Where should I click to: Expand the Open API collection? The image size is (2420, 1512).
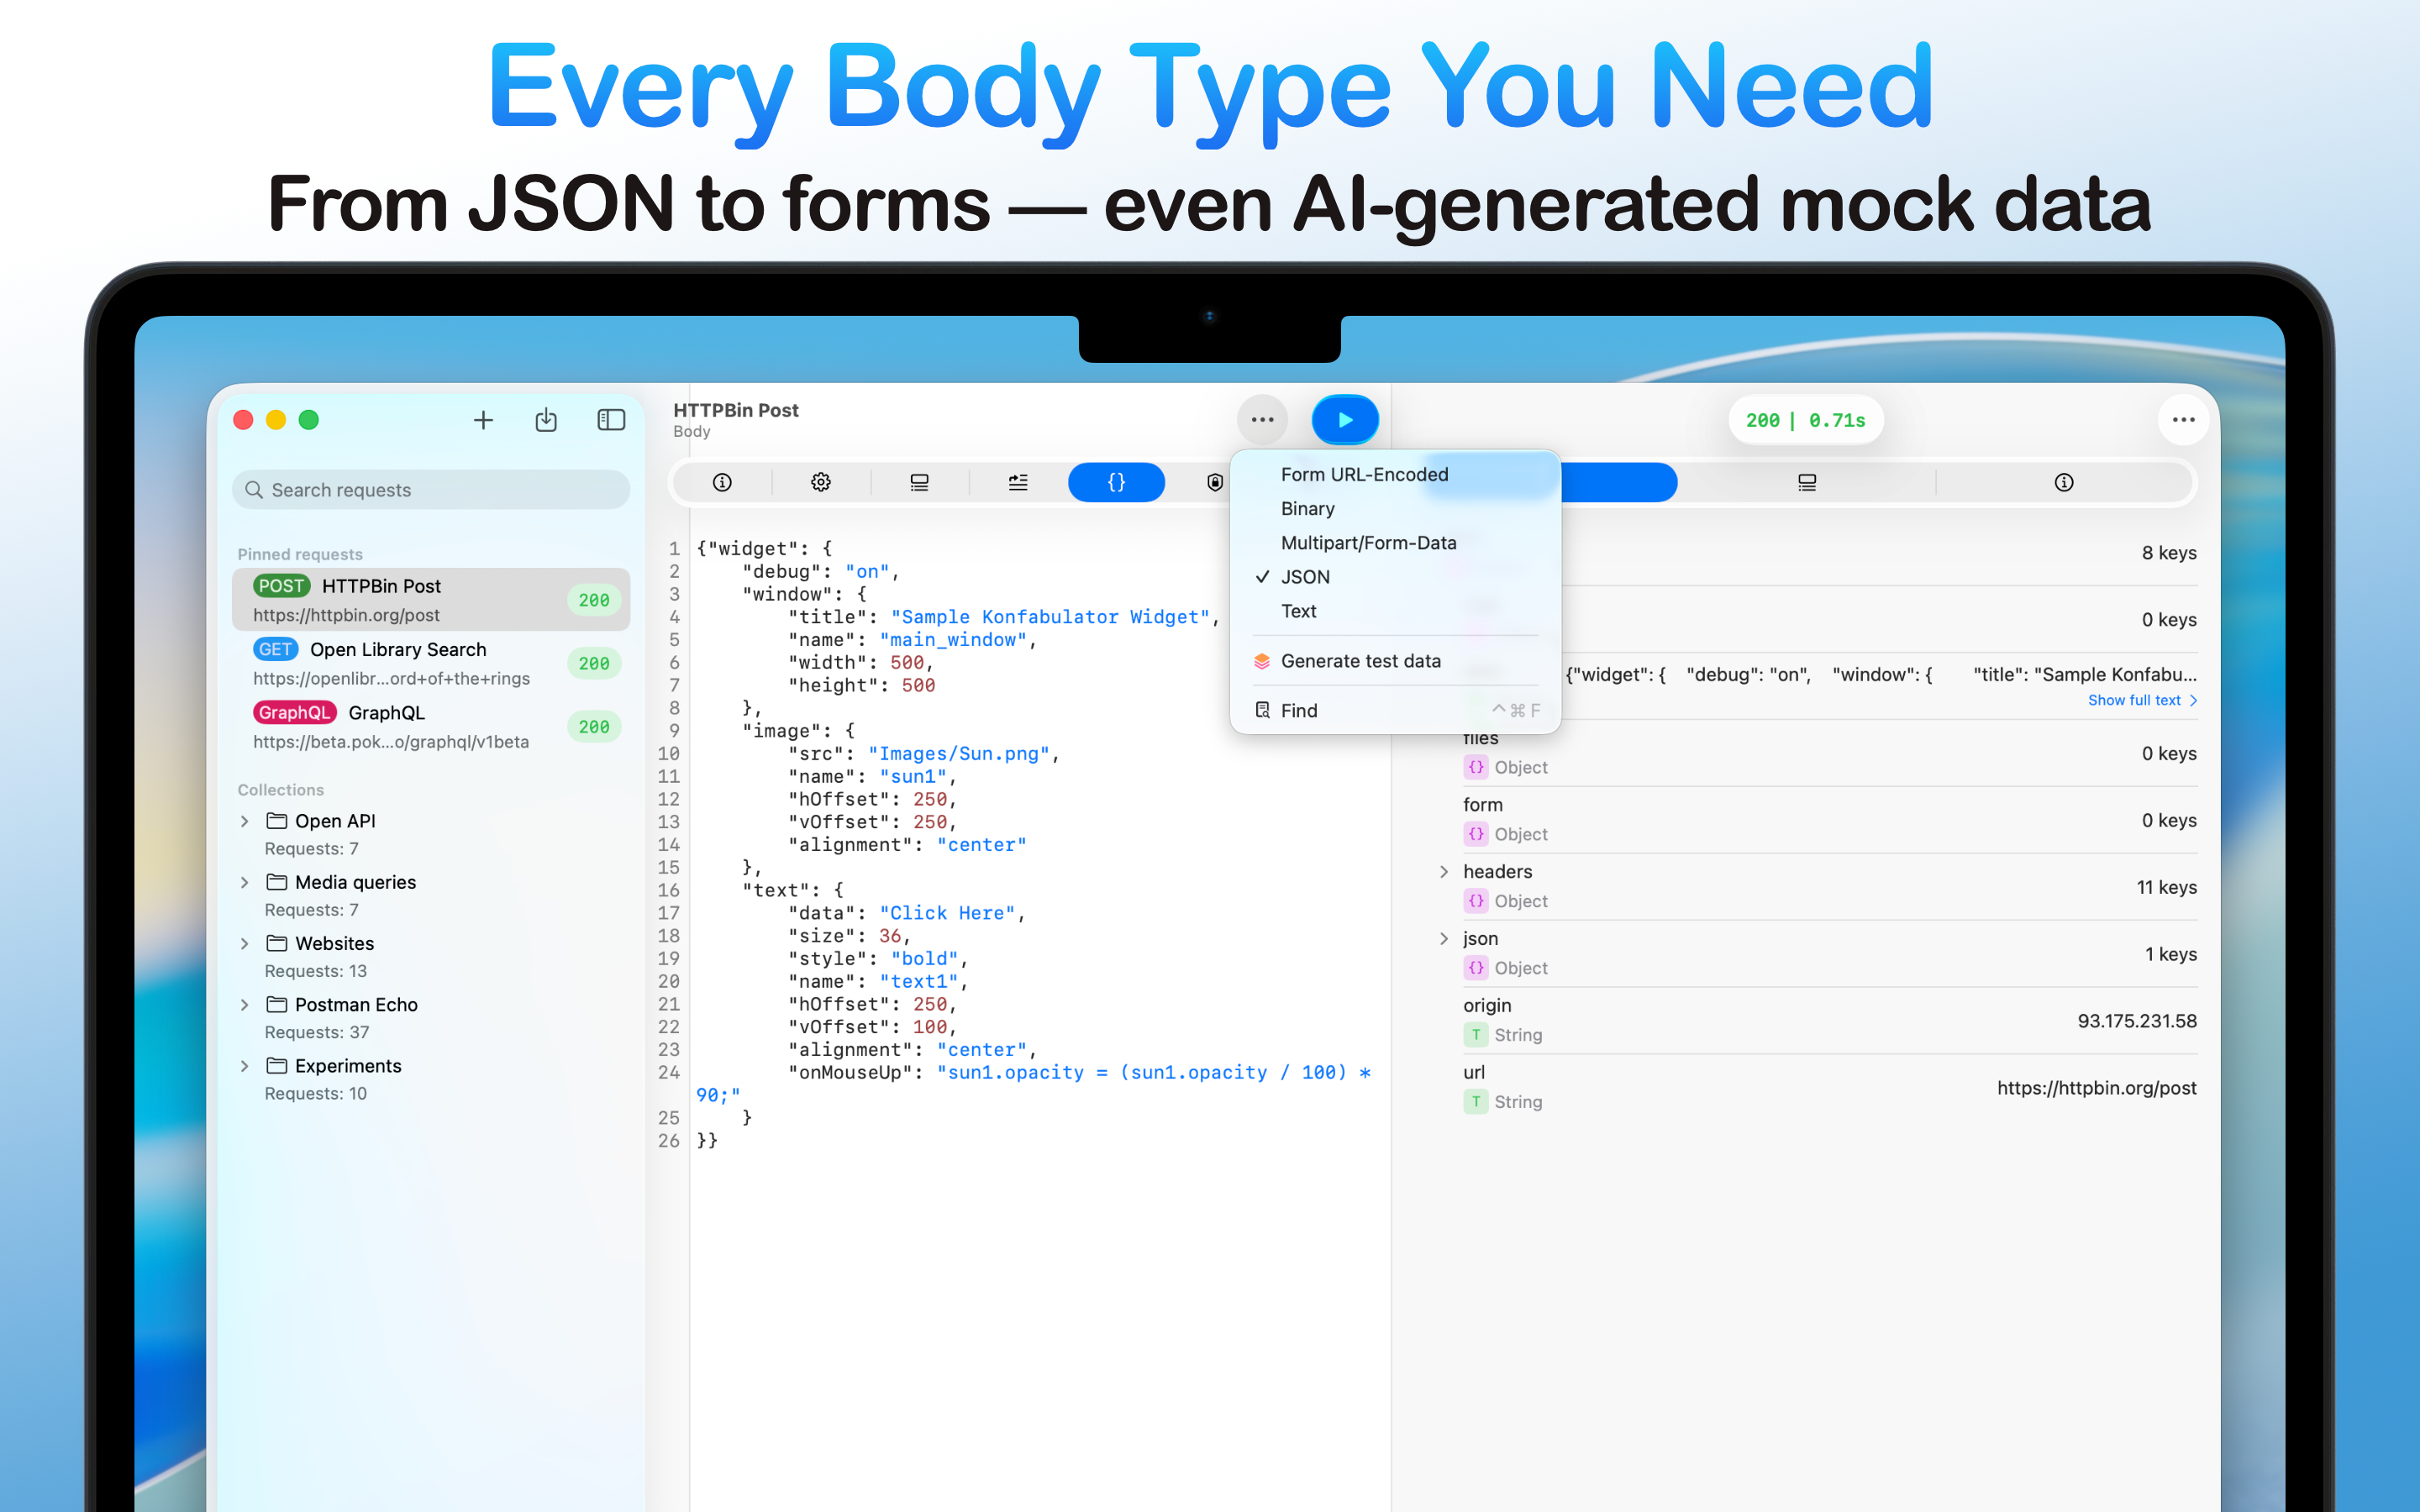point(245,821)
